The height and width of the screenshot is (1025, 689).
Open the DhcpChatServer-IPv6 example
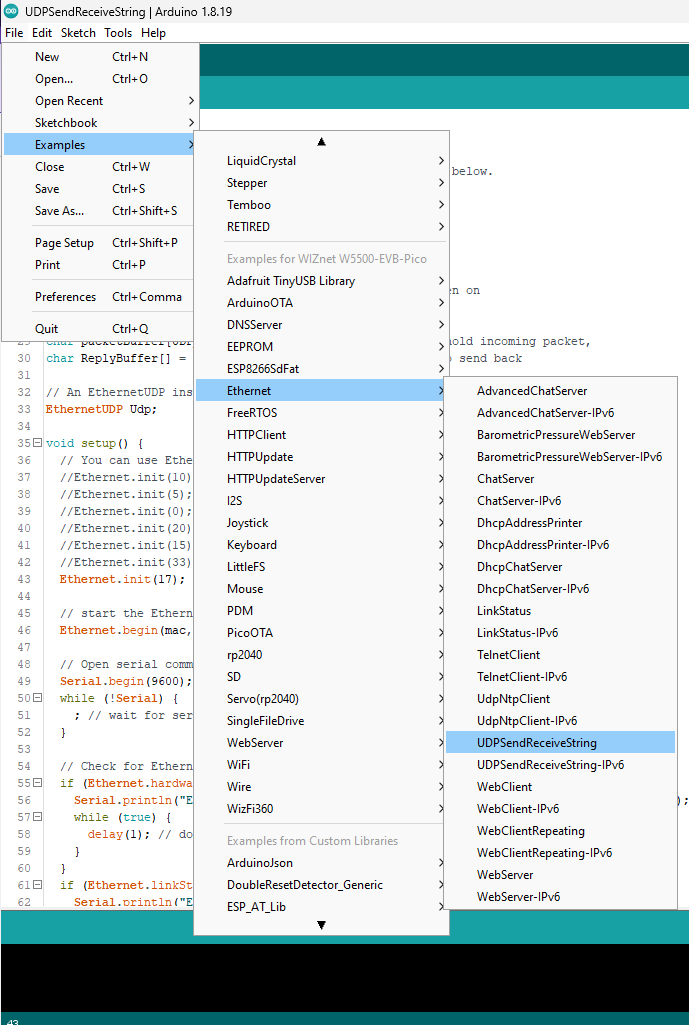point(560,589)
